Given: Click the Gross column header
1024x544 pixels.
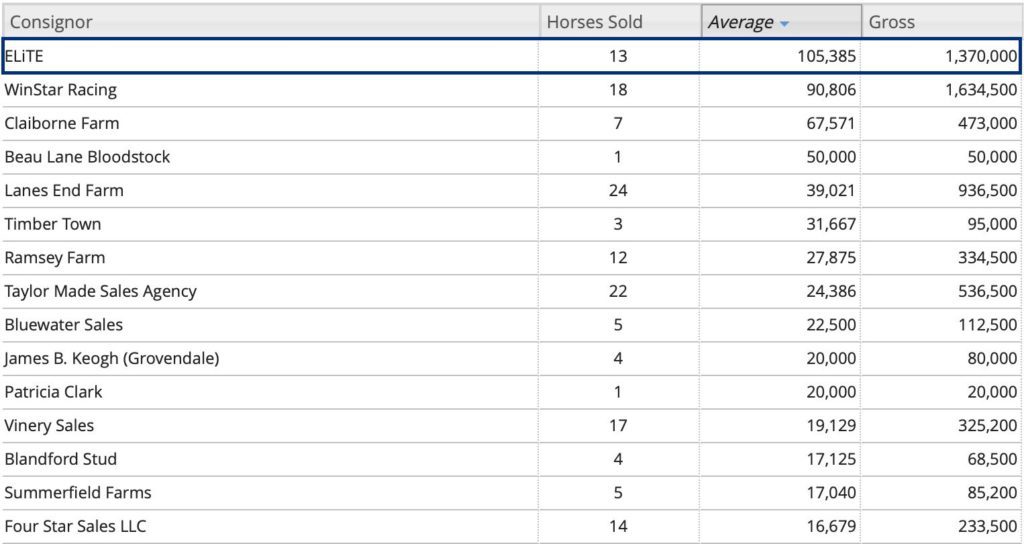Looking at the screenshot, I should [x=891, y=22].
